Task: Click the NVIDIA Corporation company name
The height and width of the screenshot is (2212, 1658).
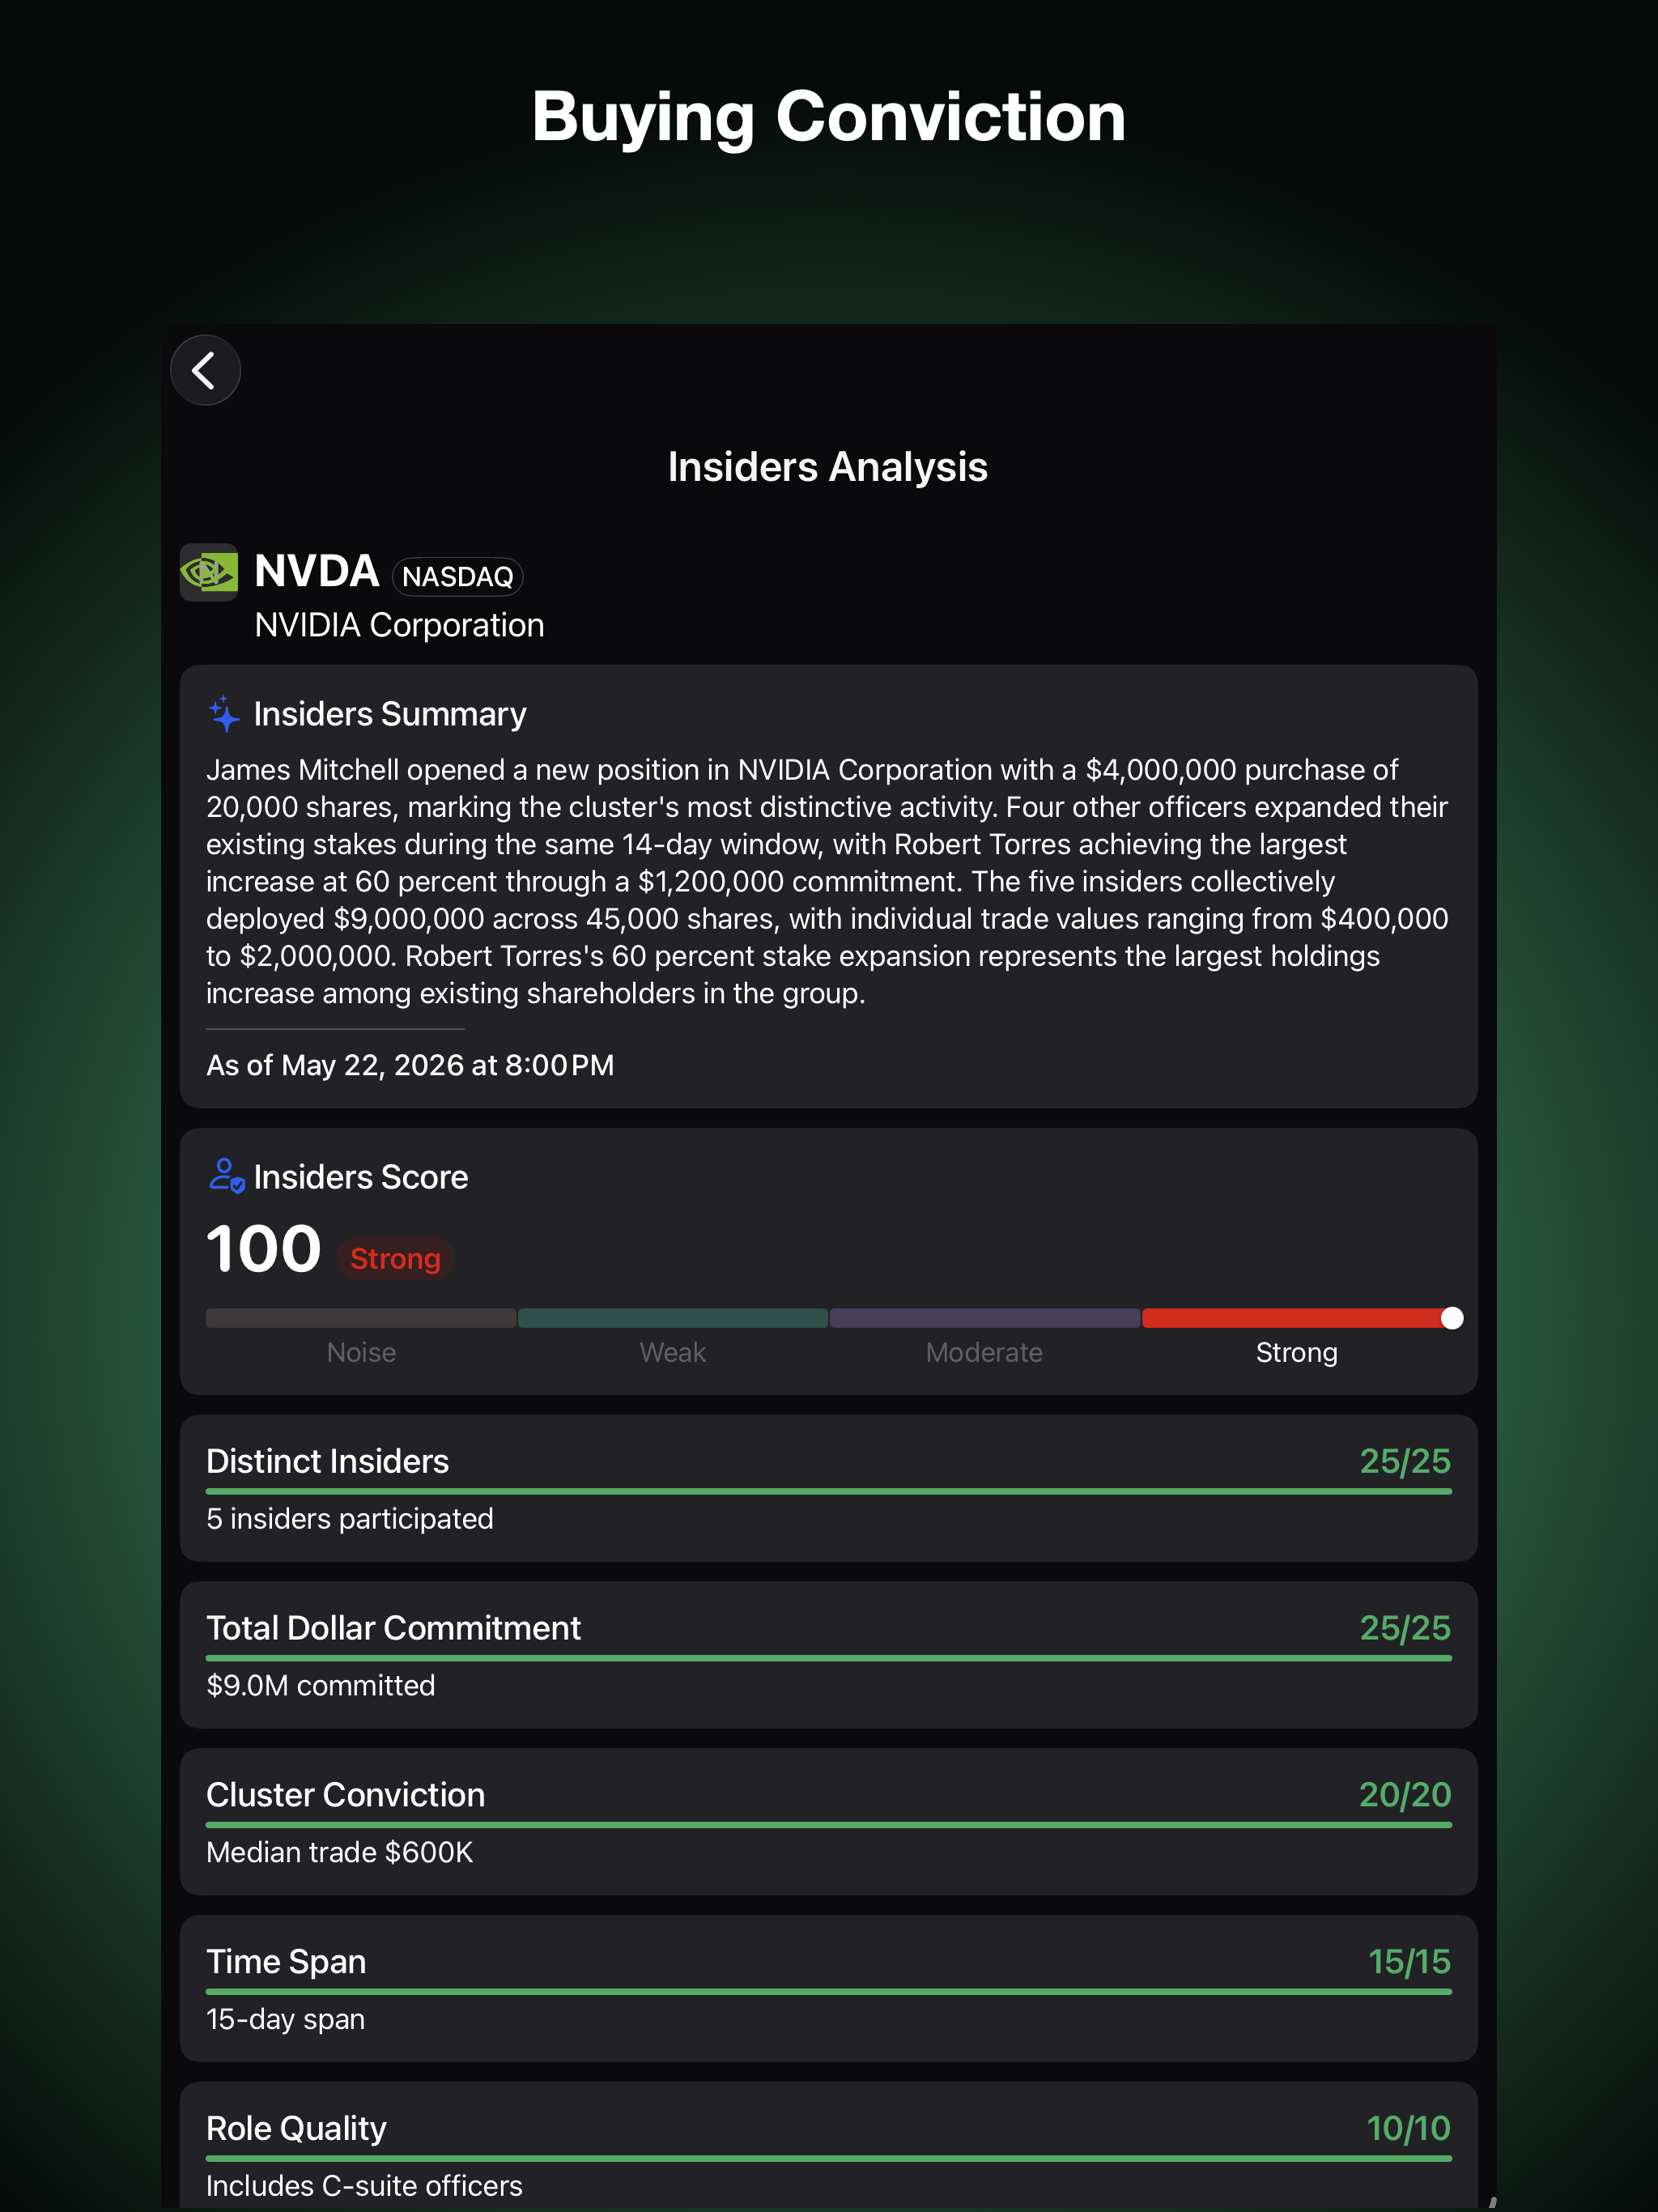Action: click(399, 625)
